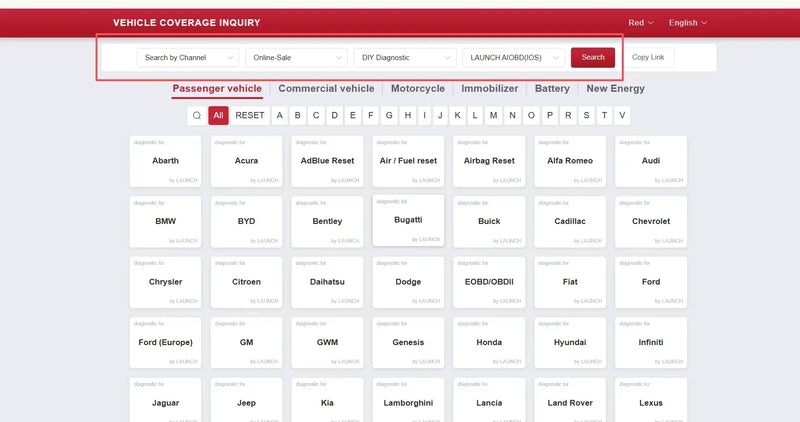
Task: Open the Immobilizer tab
Action: coord(490,88)
